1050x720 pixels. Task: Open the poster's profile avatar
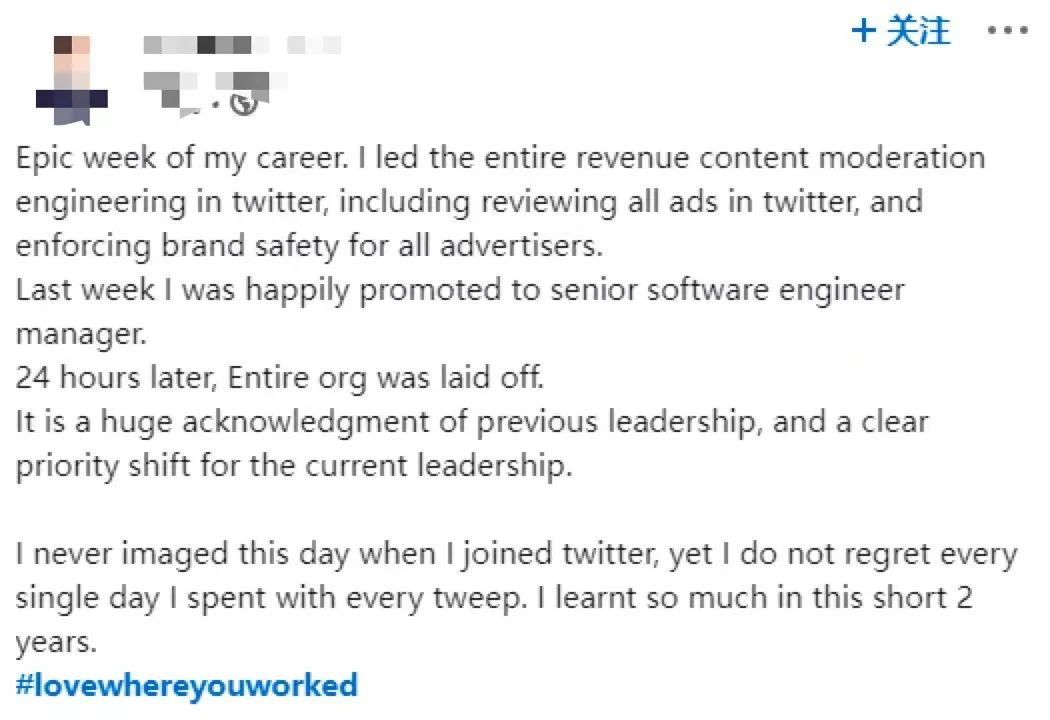click(x=71, y=80)
